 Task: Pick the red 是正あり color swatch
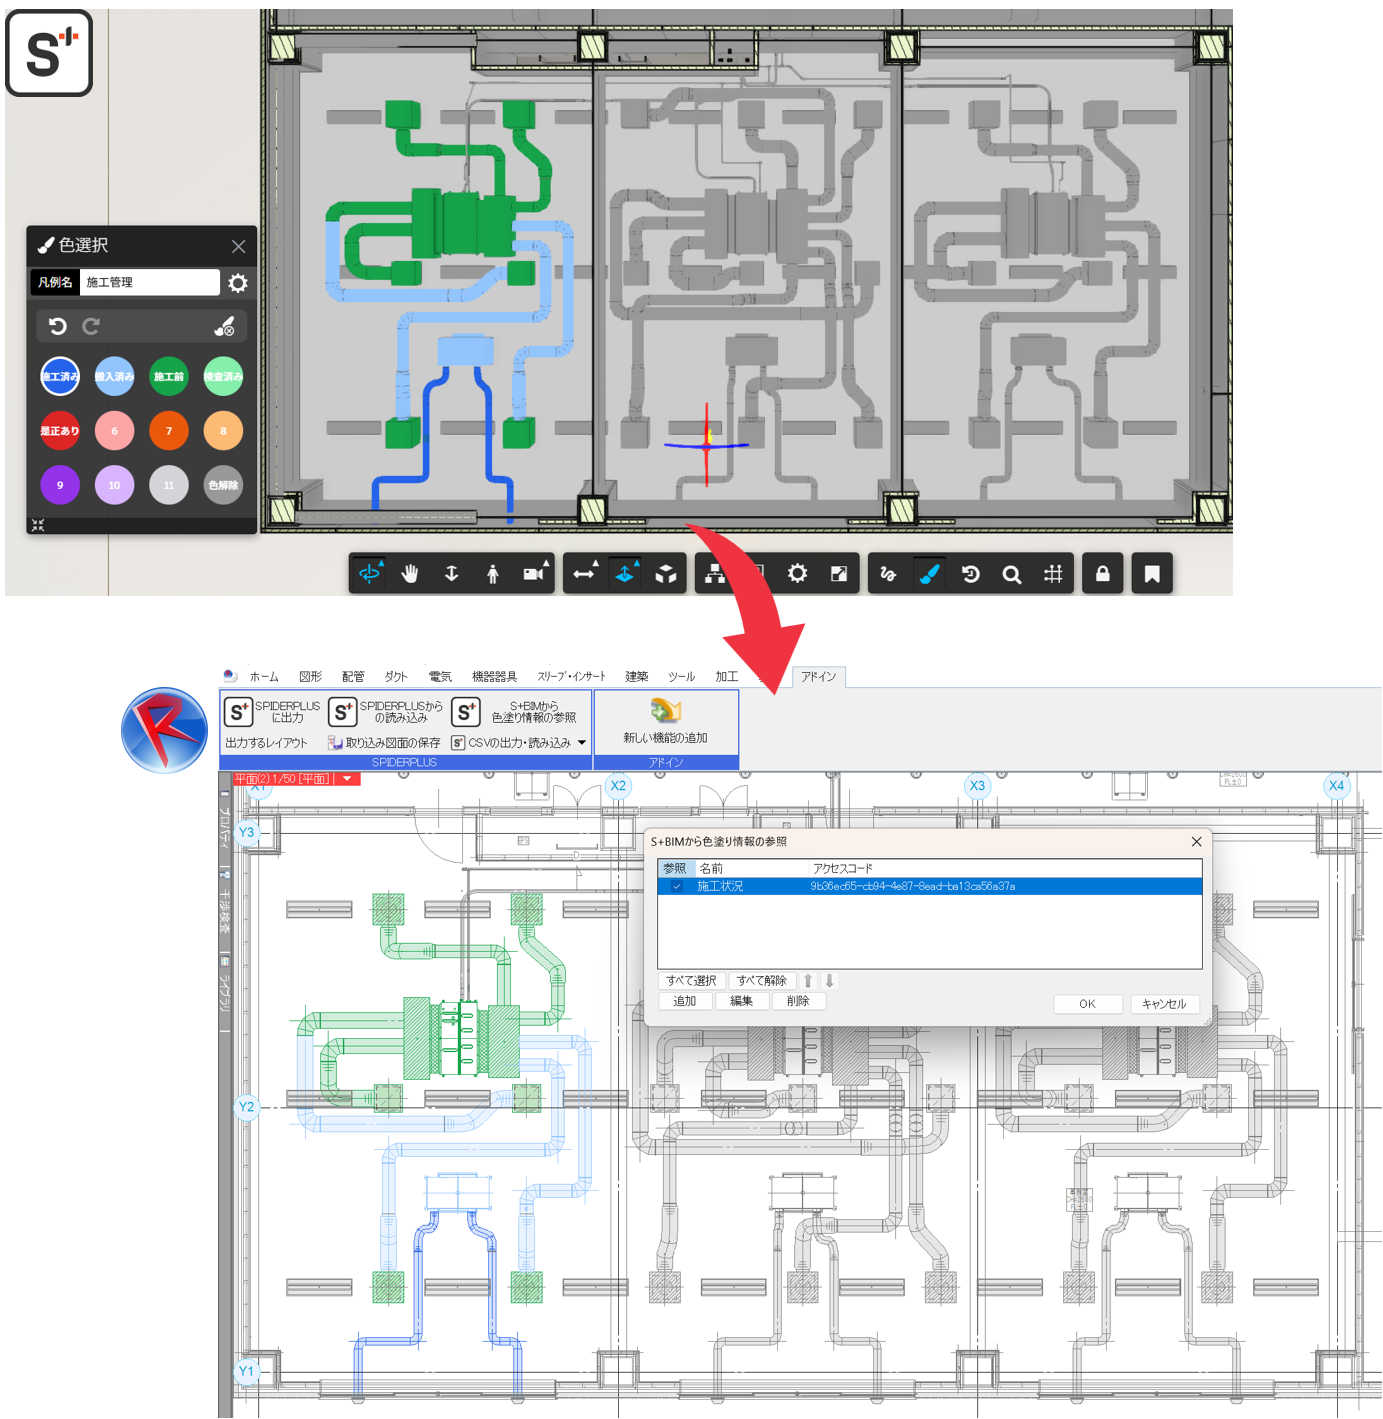pos(60,431)
